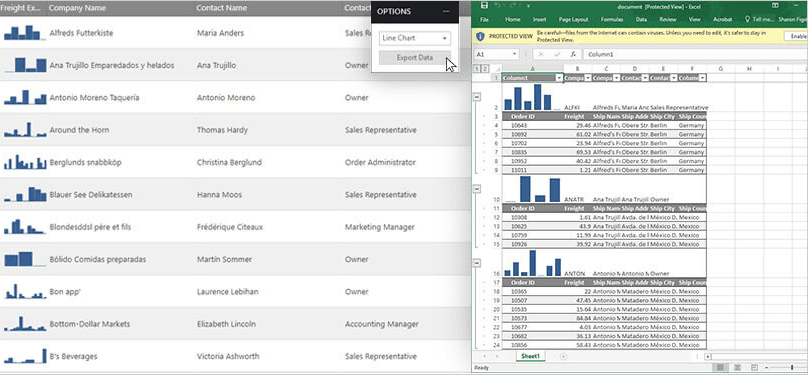
Task: Collapse the ANTON outline group with minus button
Action: (477, 263)
